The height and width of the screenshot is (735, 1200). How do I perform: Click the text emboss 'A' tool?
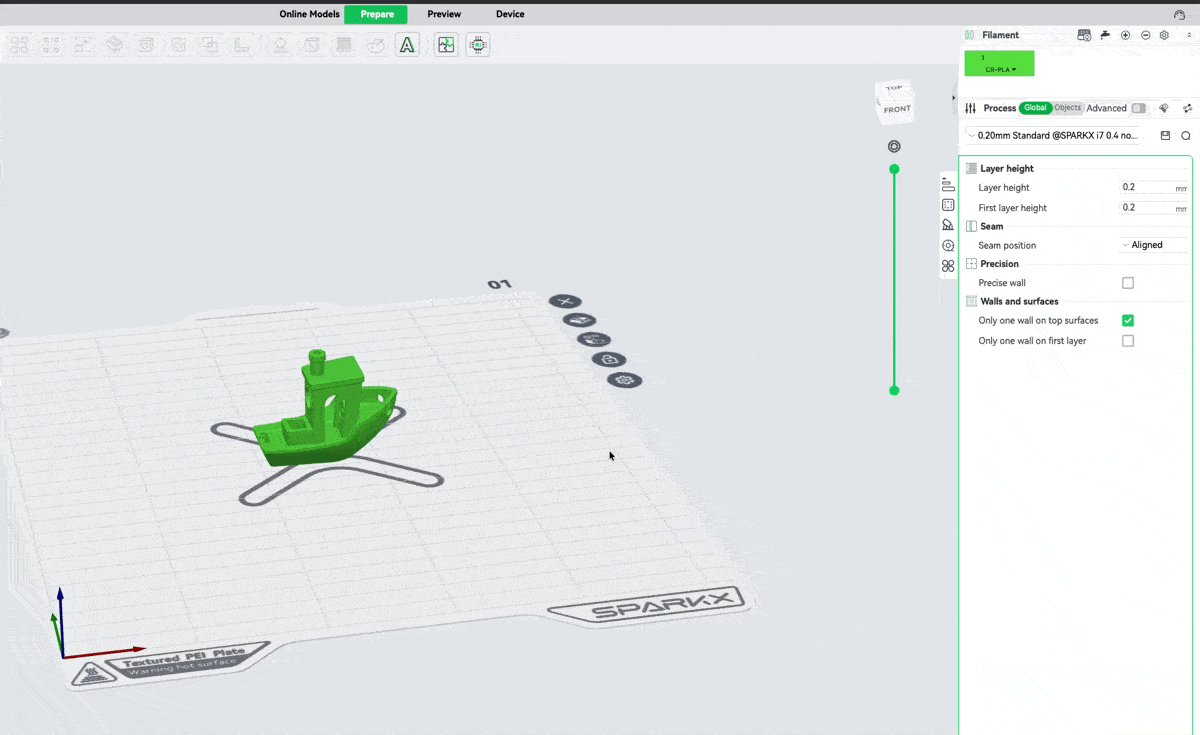(x=407, y=45)
